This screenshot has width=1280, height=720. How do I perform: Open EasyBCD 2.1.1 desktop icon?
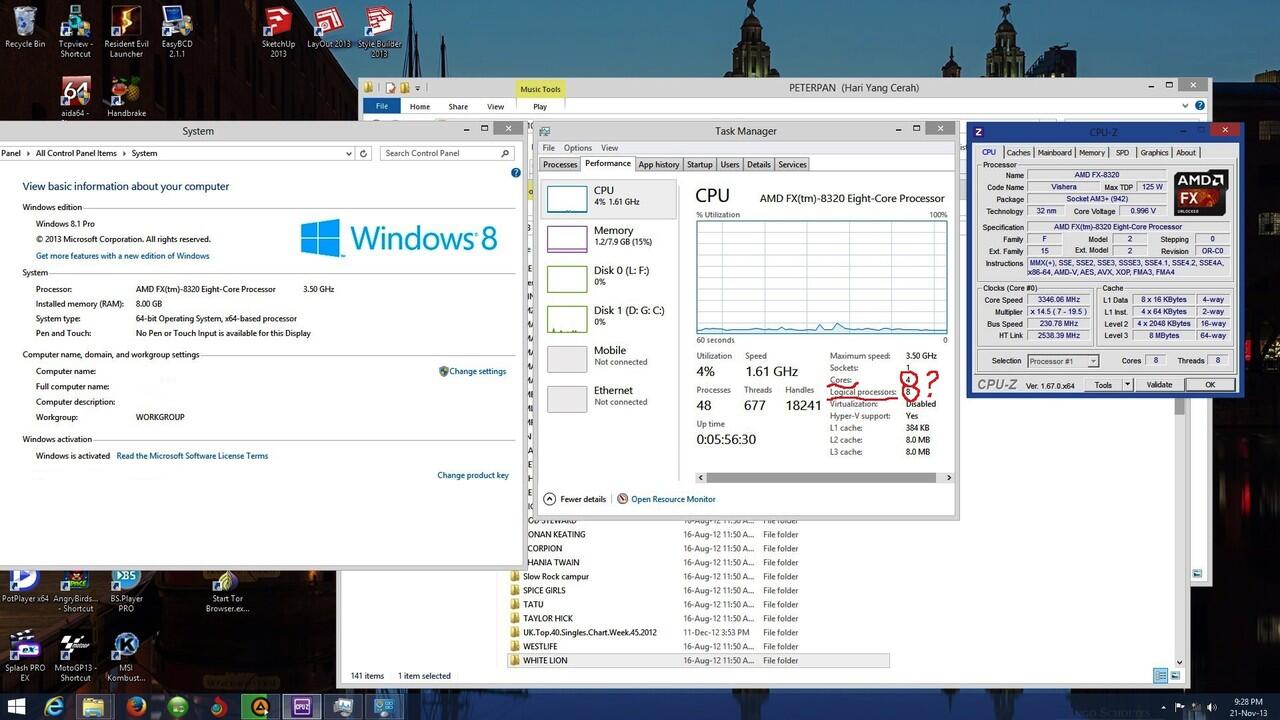[177, 31]
